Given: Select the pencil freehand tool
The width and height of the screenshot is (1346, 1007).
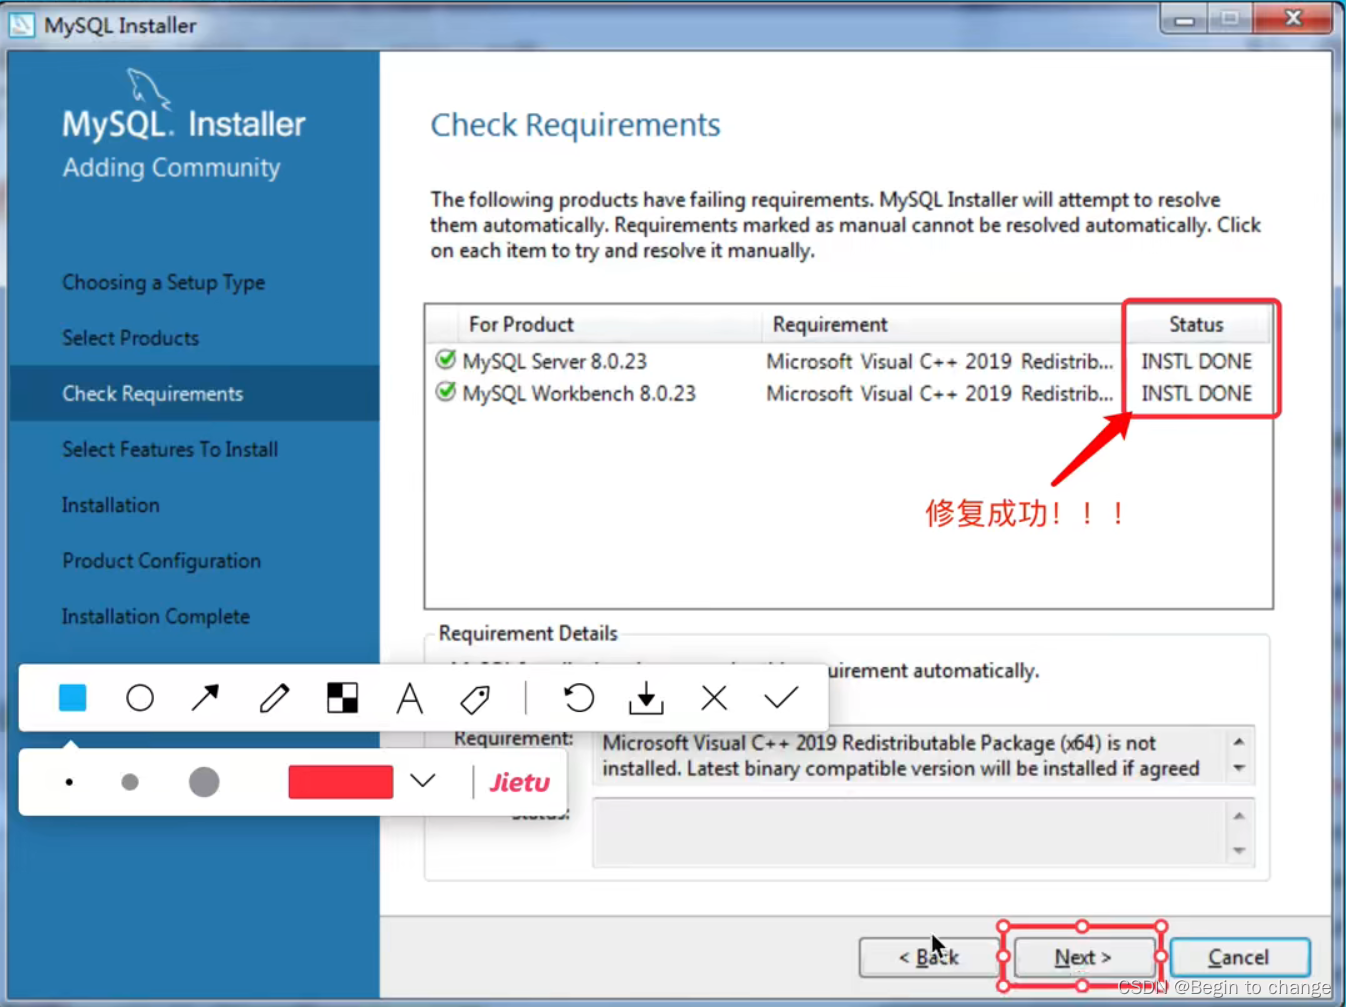Looking at the screenshot, I should click(x=274, y=697).
